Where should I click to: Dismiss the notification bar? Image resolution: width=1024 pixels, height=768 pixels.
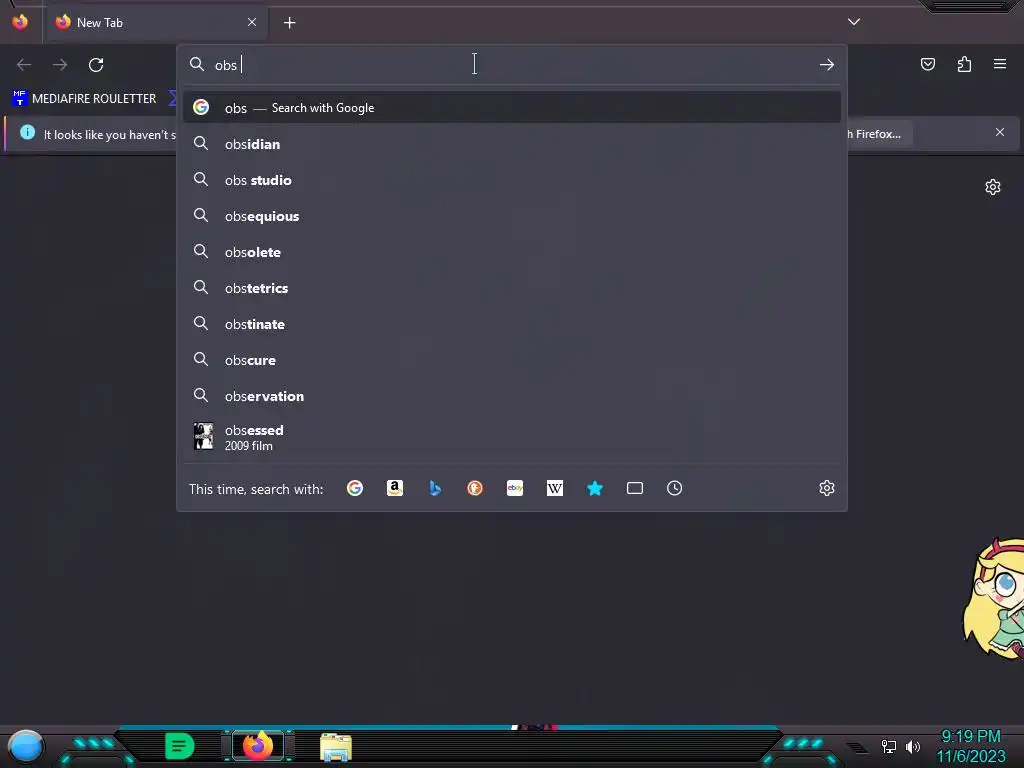(x=1000, y=133)
